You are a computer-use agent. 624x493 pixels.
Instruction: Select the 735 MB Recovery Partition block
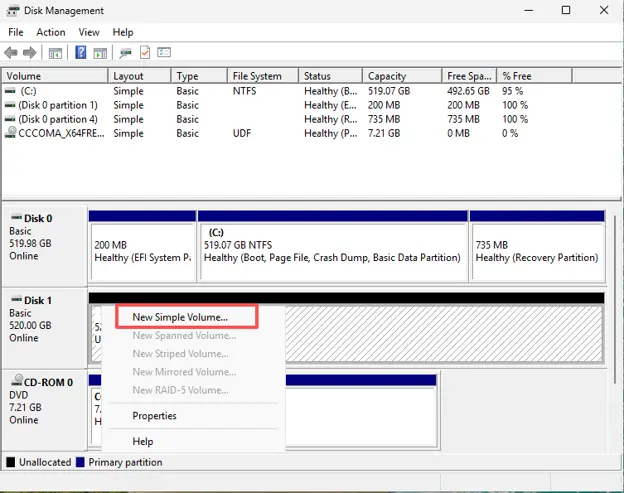pos(538,247)
